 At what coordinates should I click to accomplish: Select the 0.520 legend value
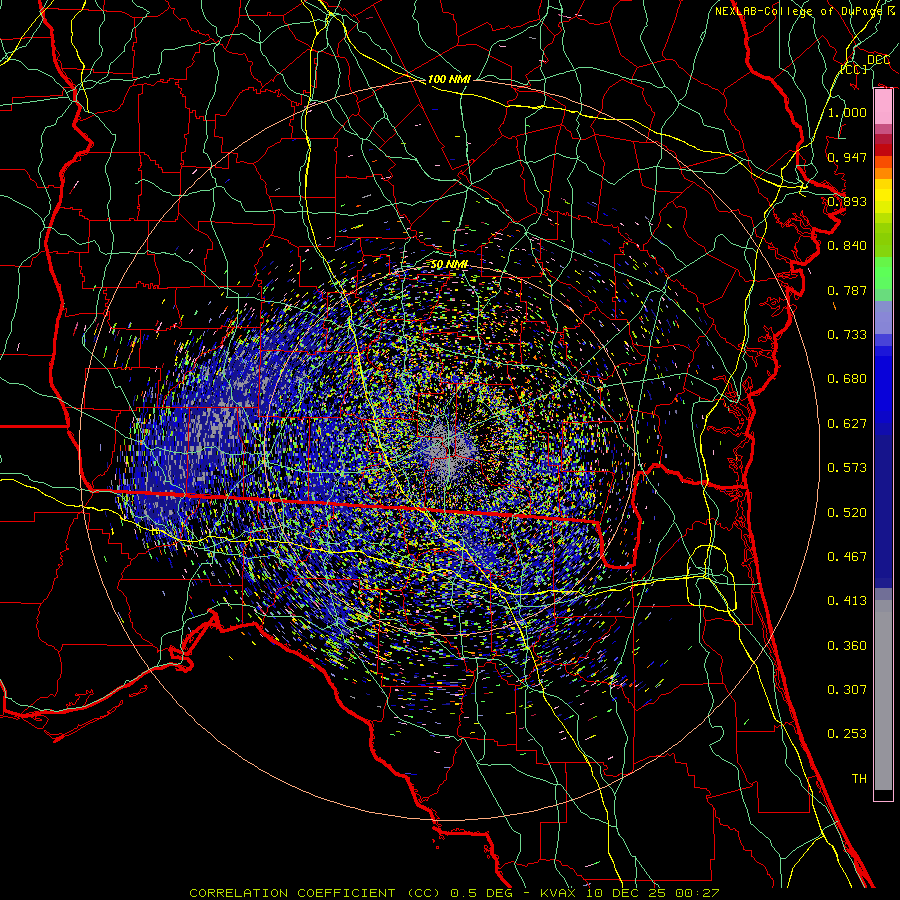[847, 512]
